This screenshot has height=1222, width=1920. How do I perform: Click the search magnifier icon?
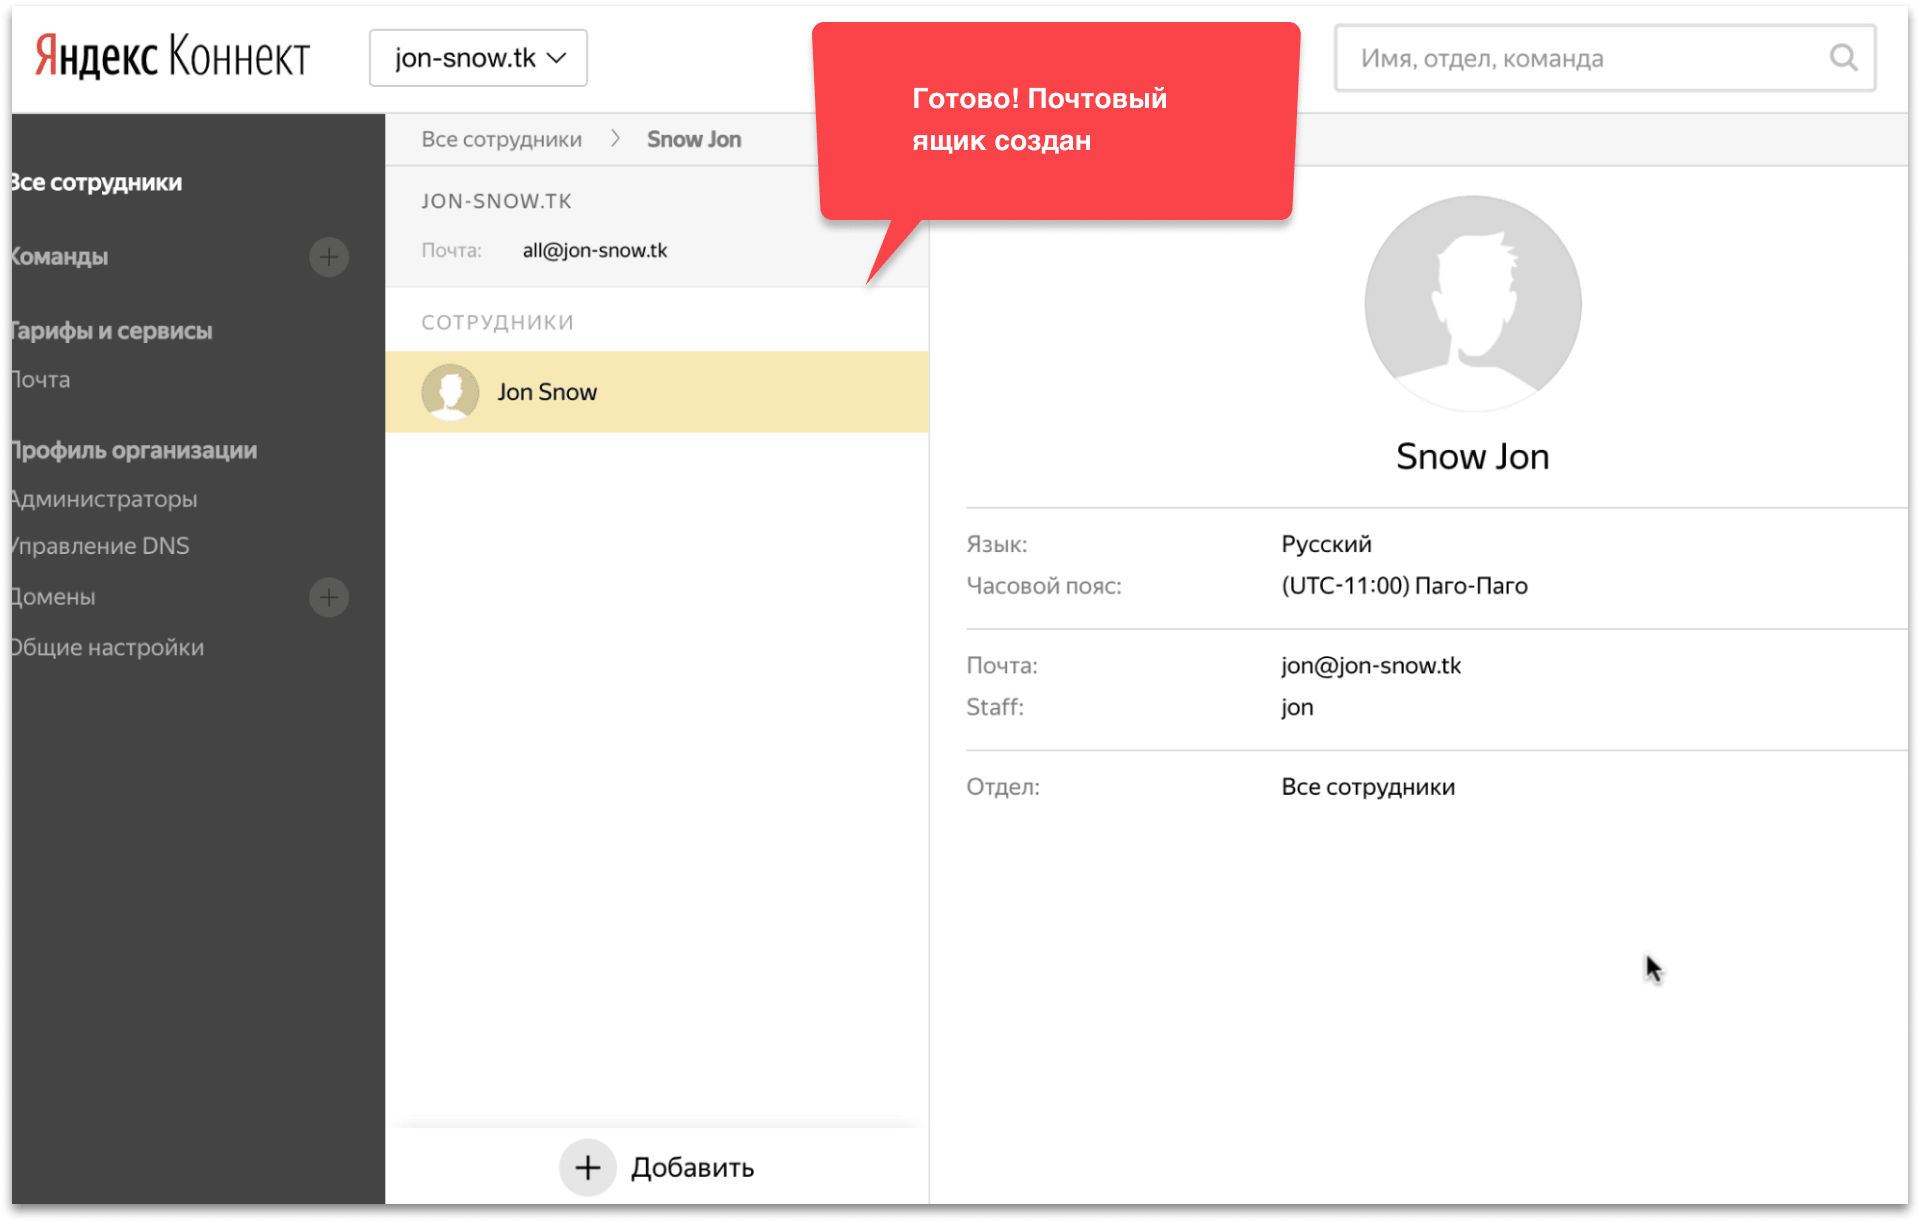point(1843,58)
